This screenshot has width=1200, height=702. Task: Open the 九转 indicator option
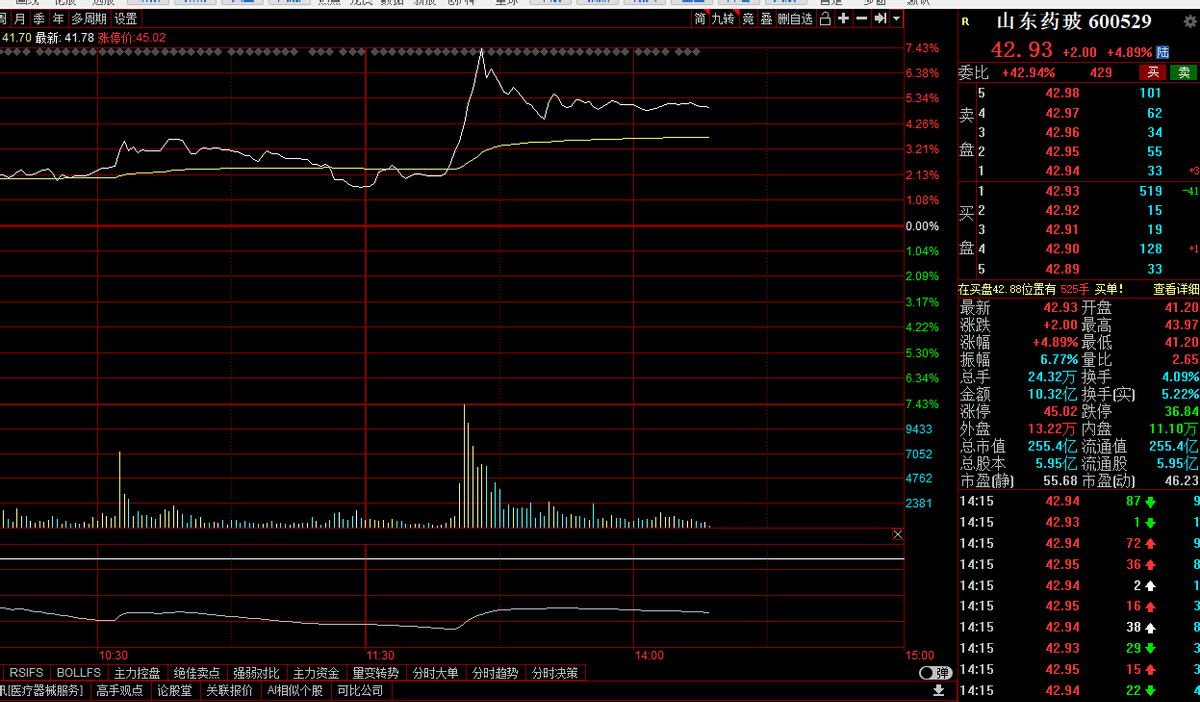coord(723,19)
